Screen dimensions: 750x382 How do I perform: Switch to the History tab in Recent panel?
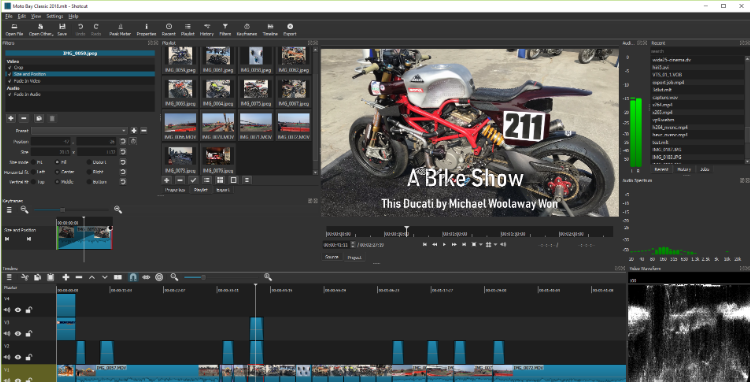[684, 169]
